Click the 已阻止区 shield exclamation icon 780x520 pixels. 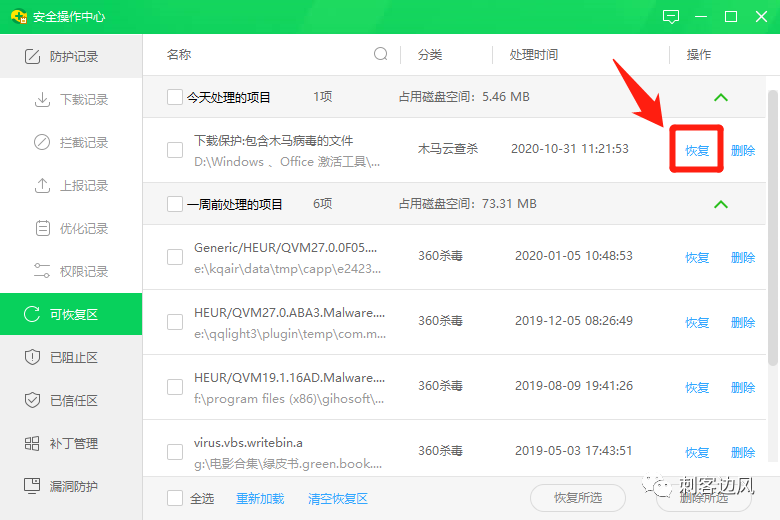tap(32, 357)
